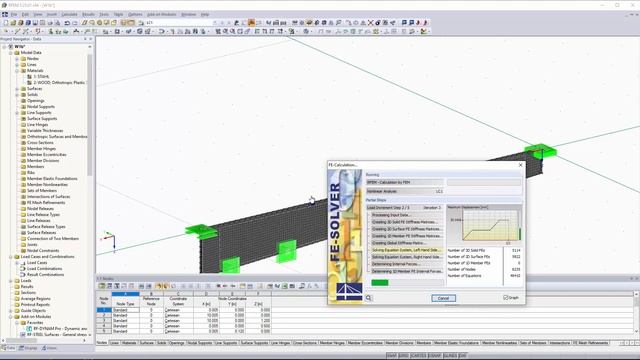Click the Open file toolbar icon

pos(13,23)
